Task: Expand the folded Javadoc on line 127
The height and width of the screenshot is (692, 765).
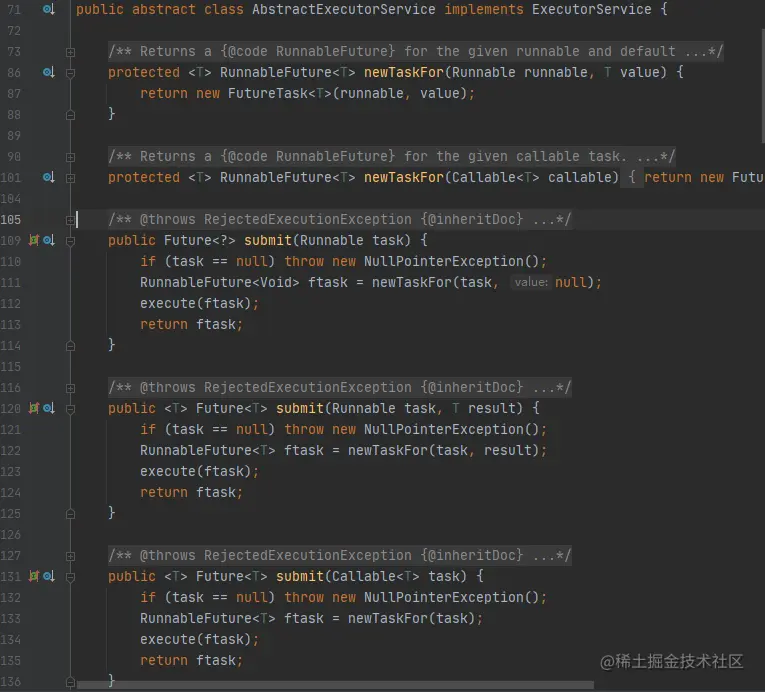Action: pos(70,556)
